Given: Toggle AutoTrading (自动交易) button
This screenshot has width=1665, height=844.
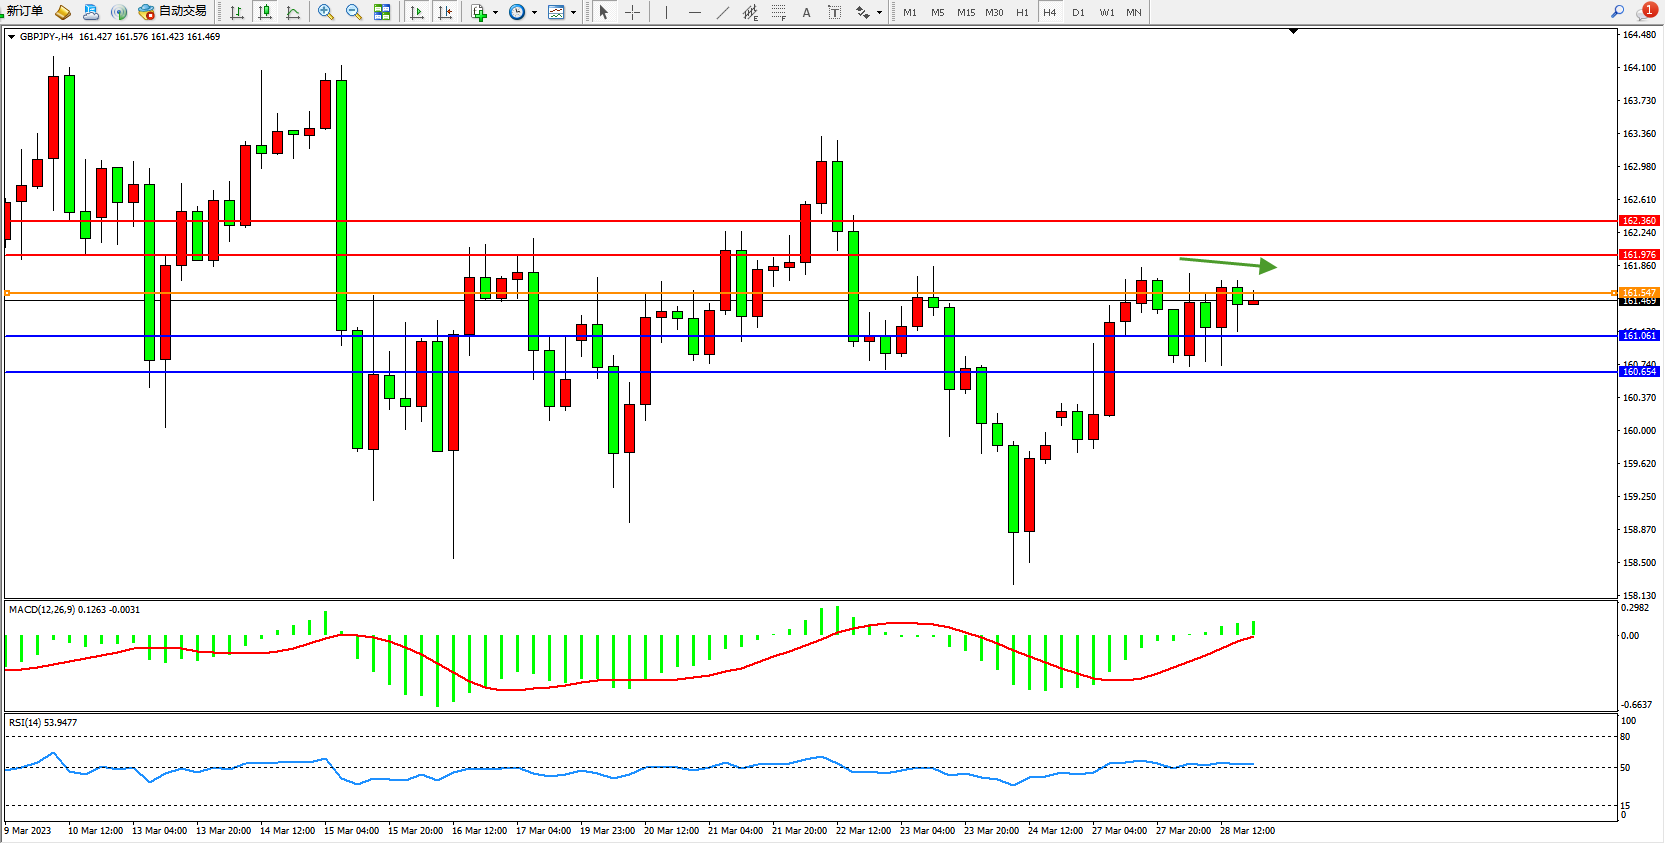Looking at the screenshot, I should [x=172, y=12].
